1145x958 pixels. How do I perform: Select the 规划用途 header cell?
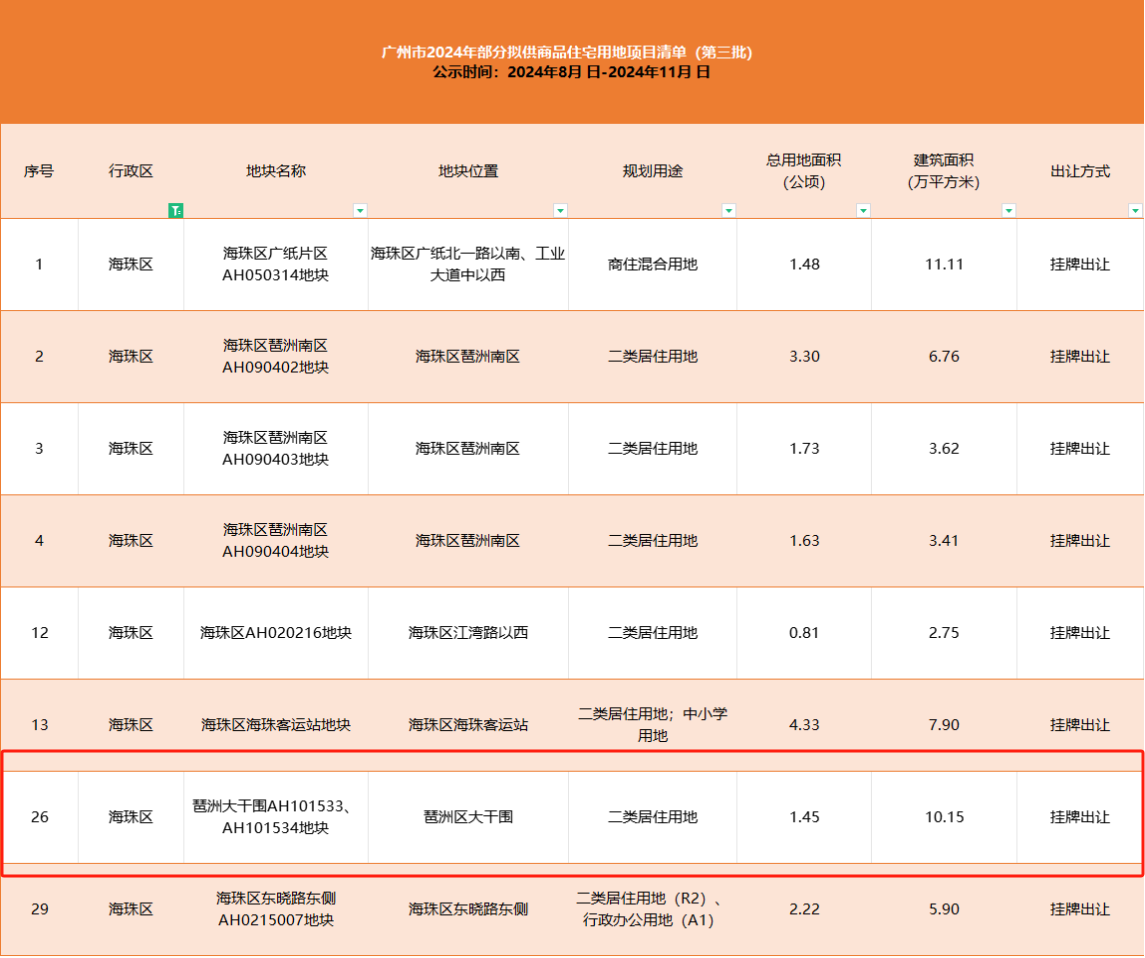[x=653, y=172]
